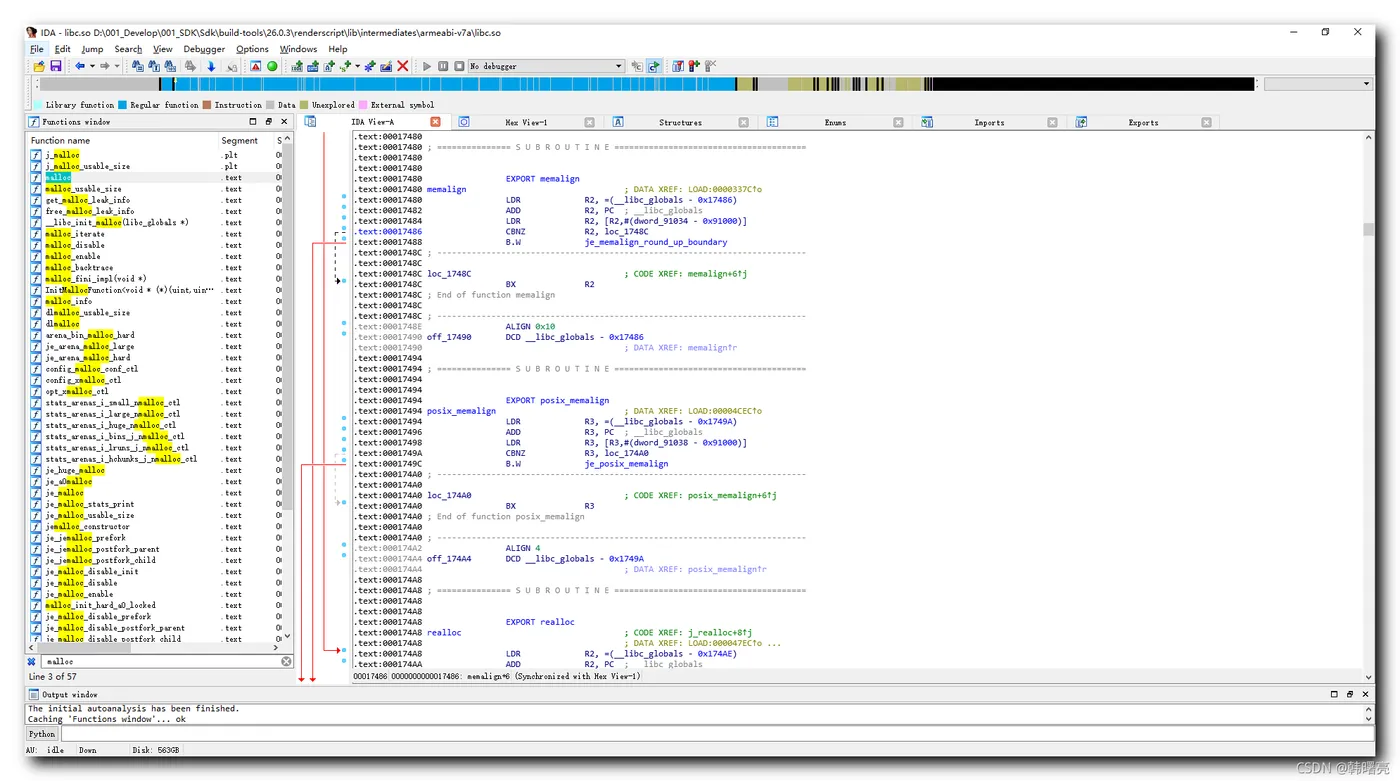Click the Regular function color legend swatch

click(x=122, y=104)
